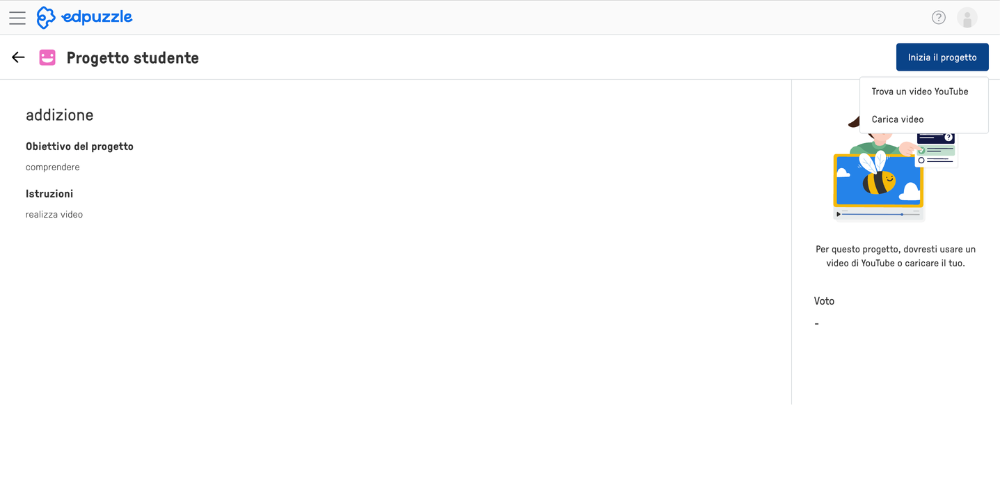Open the hamburger navigation menu
1000x500 pixels.
(x=18, y=18)
